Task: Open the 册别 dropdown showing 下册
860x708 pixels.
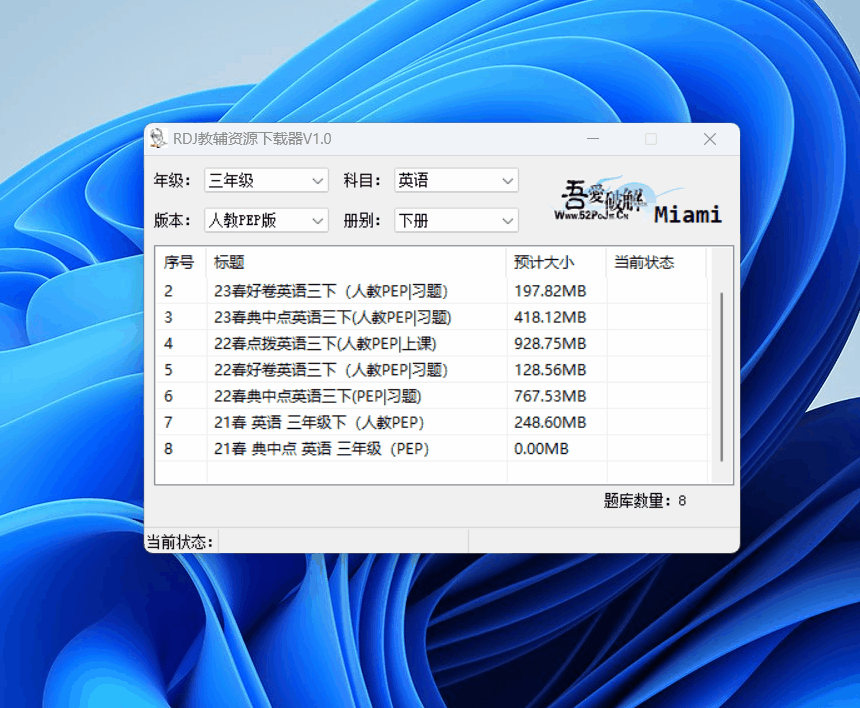Action: click(x=456, y=220)
